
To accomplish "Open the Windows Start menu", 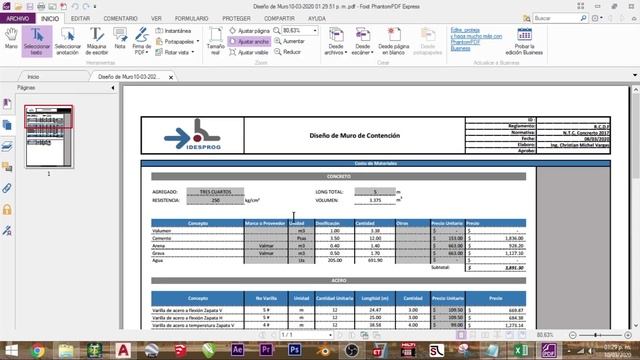I will (x=11, y=350).
